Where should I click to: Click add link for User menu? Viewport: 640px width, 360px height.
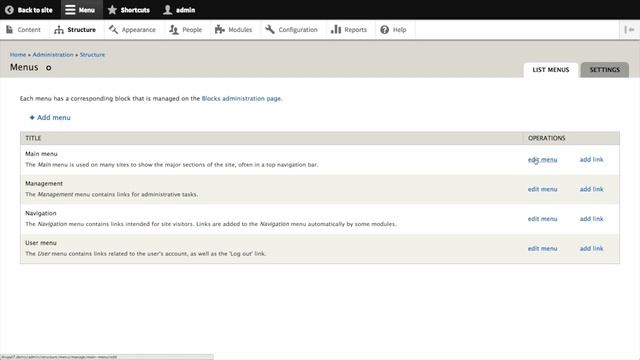click(591, 249)
